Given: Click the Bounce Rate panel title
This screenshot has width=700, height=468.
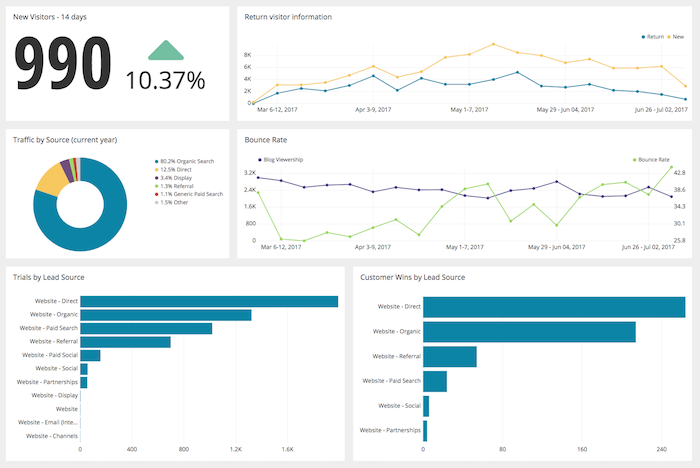Looking at the screenshot, I should coord(266,140).
